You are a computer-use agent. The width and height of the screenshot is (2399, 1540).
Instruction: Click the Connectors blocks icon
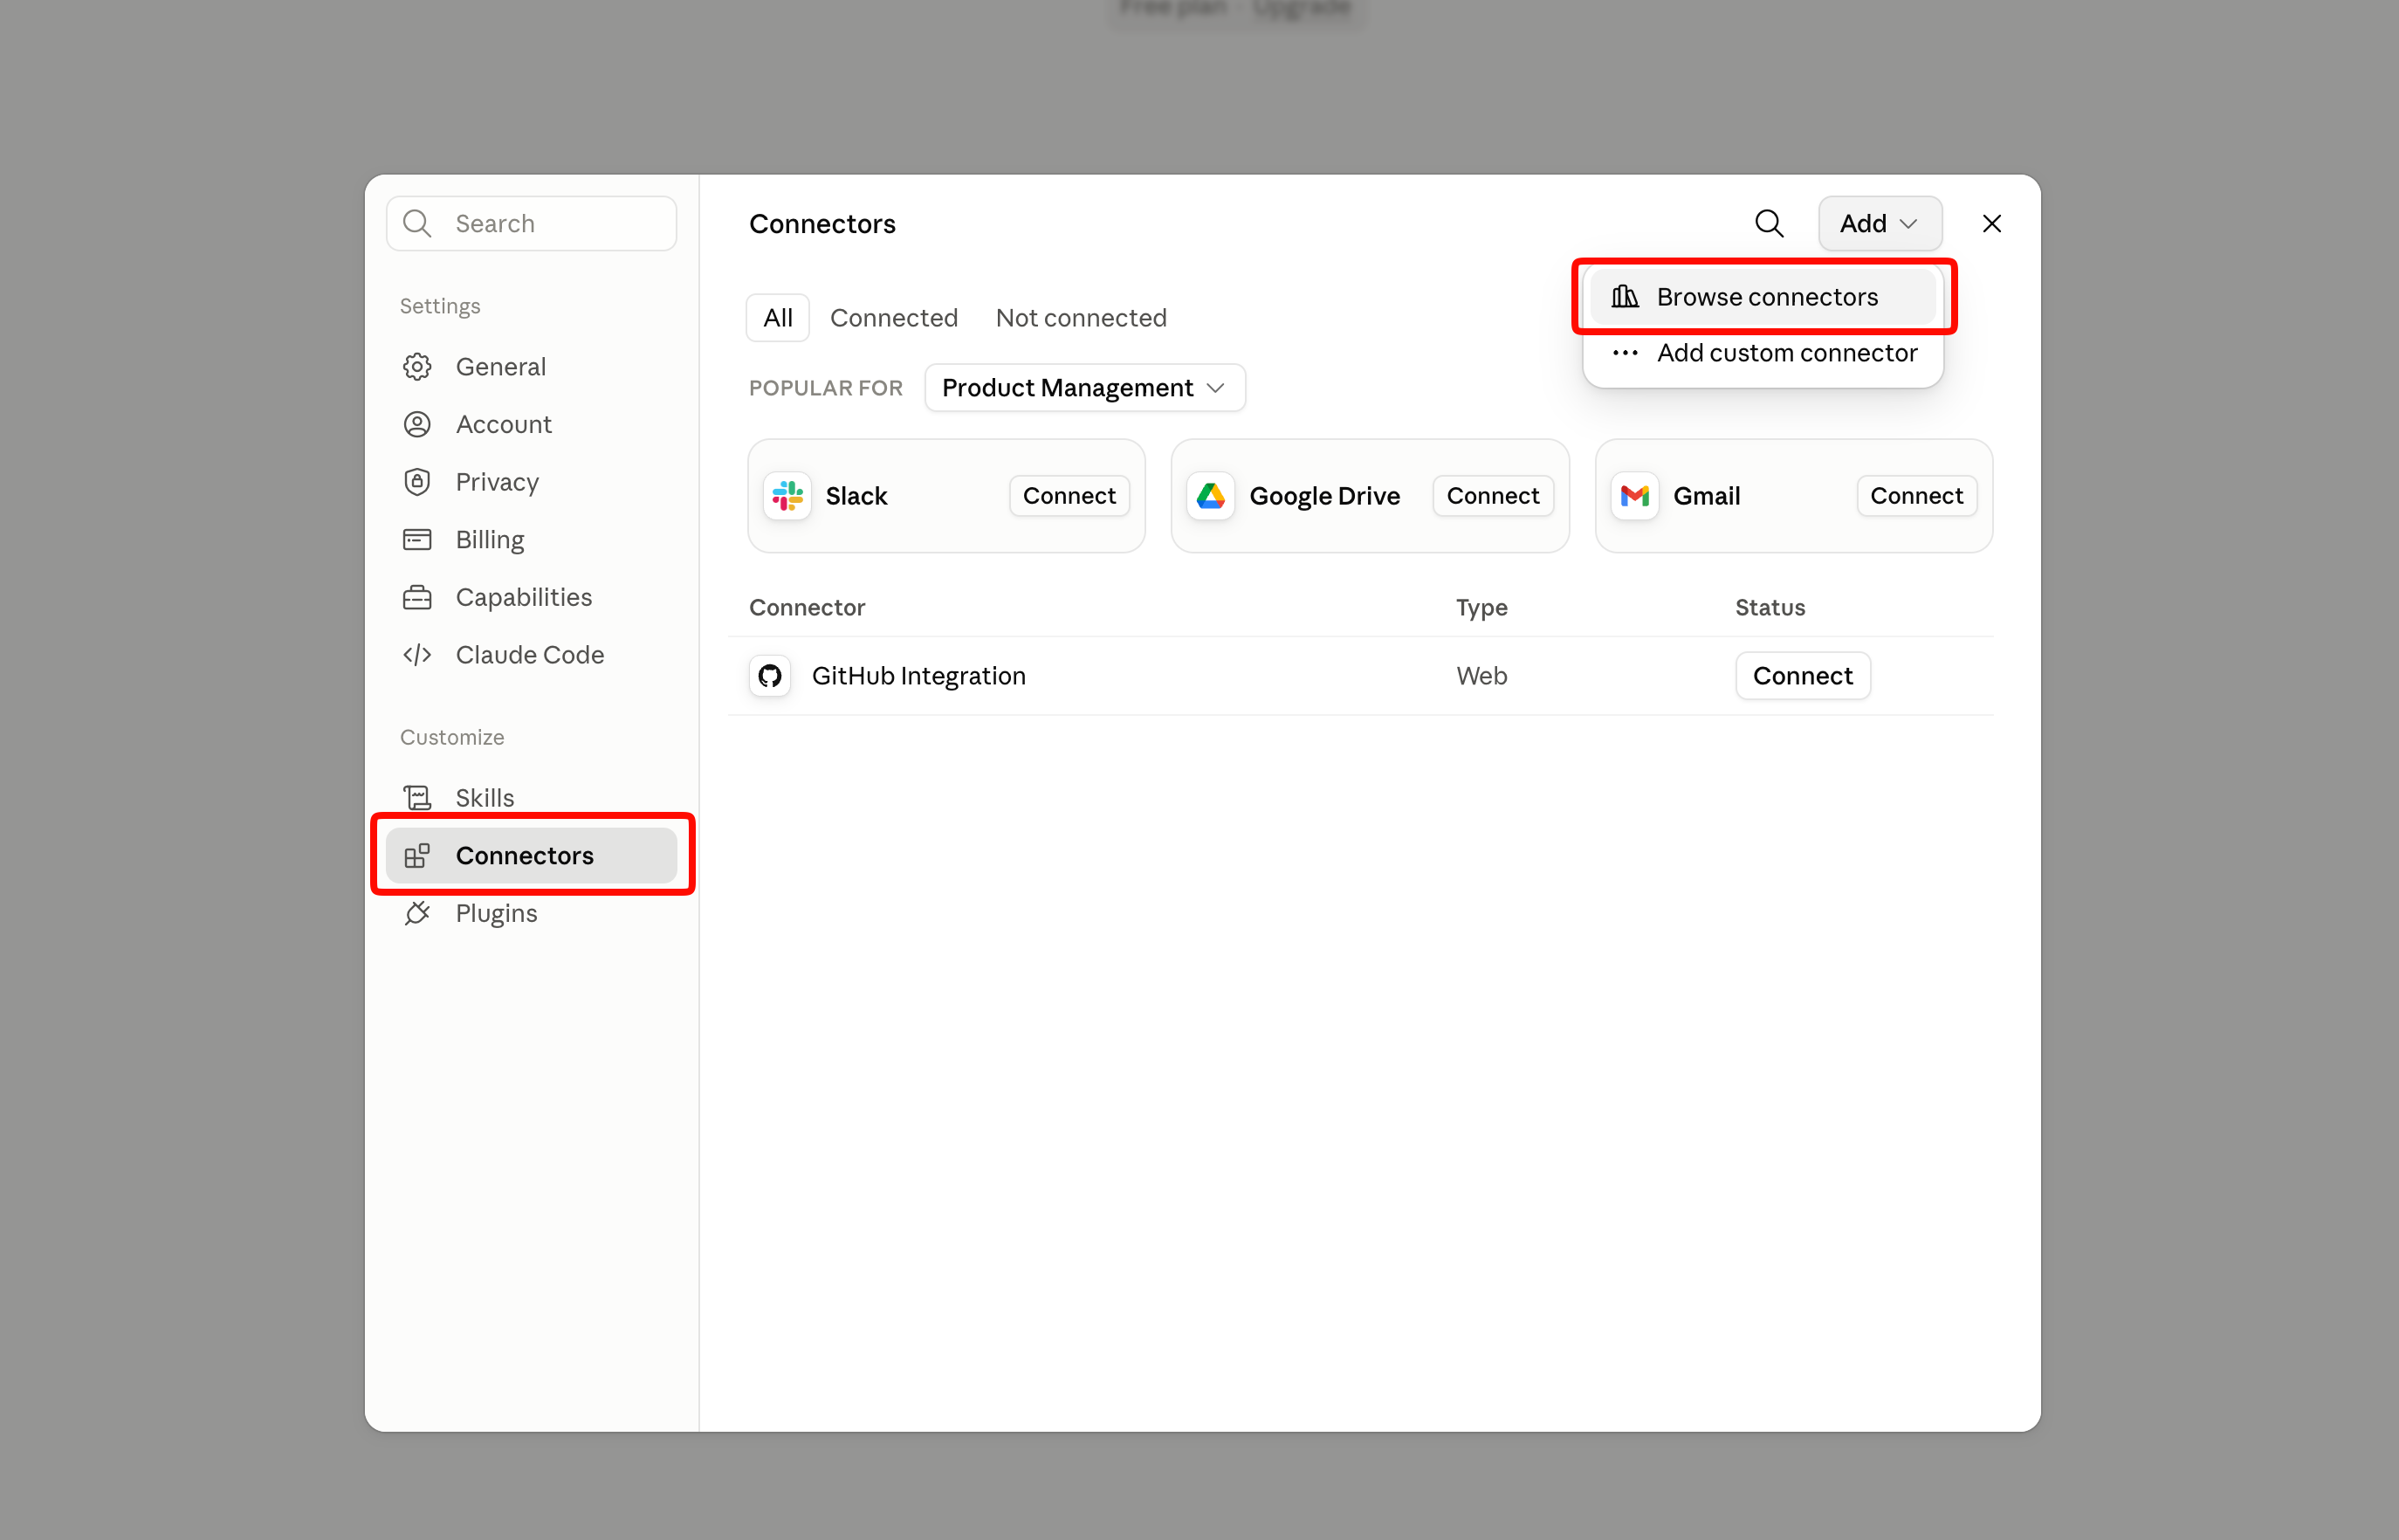(417, 856)
